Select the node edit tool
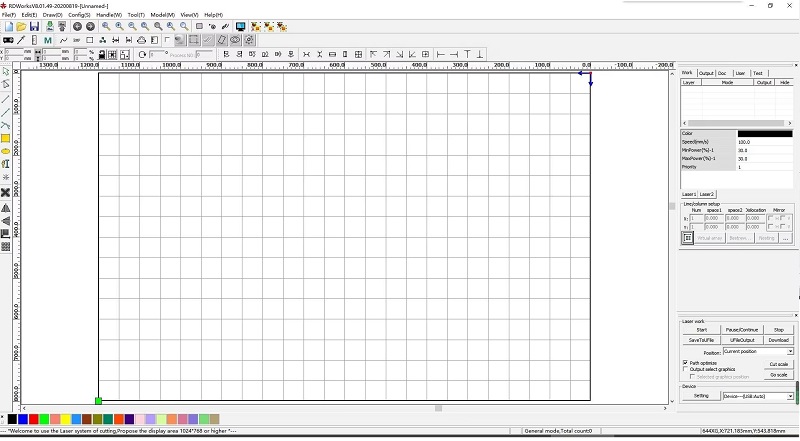 click(6, 84)
